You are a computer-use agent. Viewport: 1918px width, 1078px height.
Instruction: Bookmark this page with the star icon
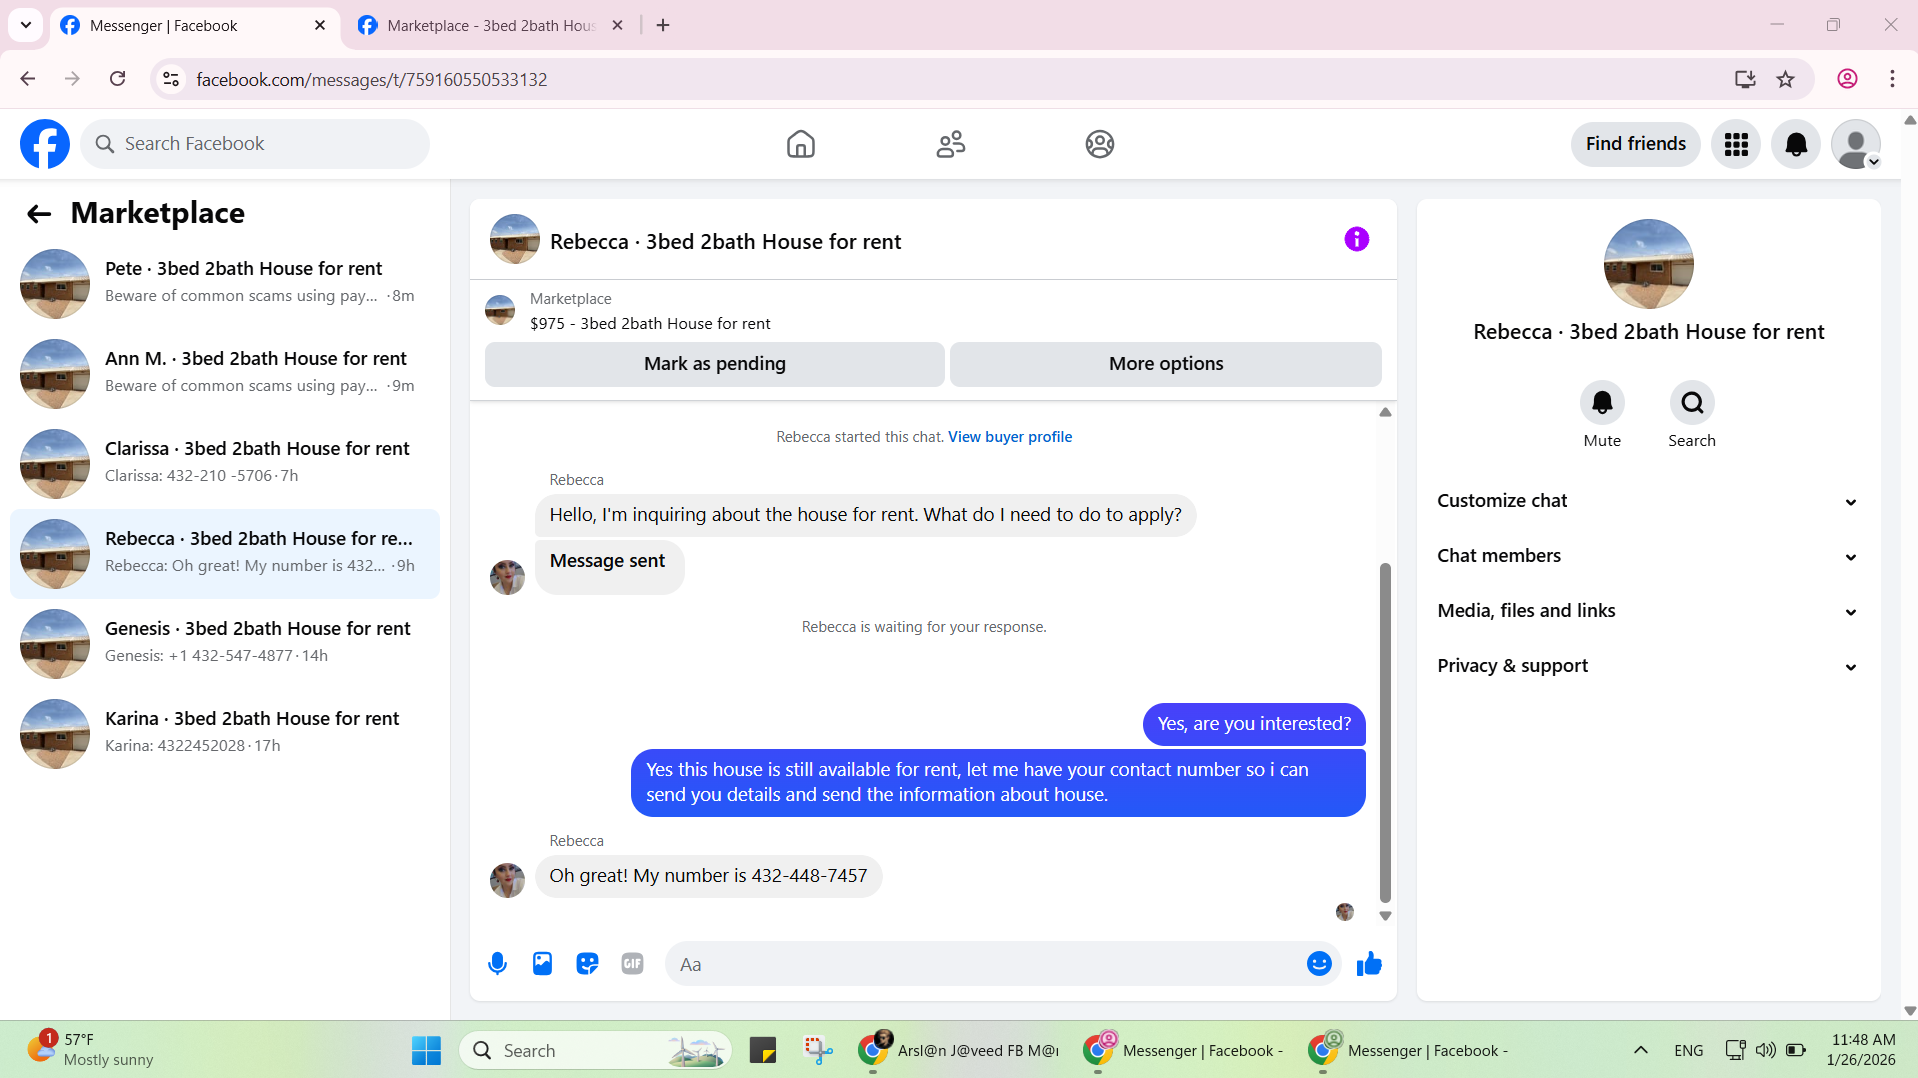point(1786,79)
